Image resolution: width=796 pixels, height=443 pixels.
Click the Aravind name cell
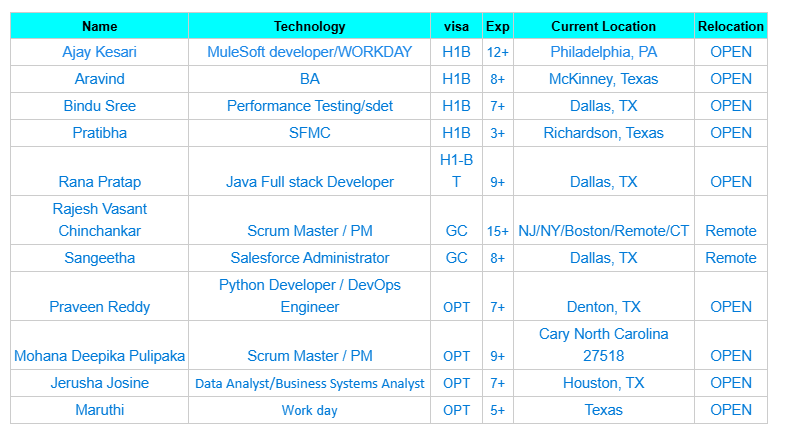pos(99,79)
